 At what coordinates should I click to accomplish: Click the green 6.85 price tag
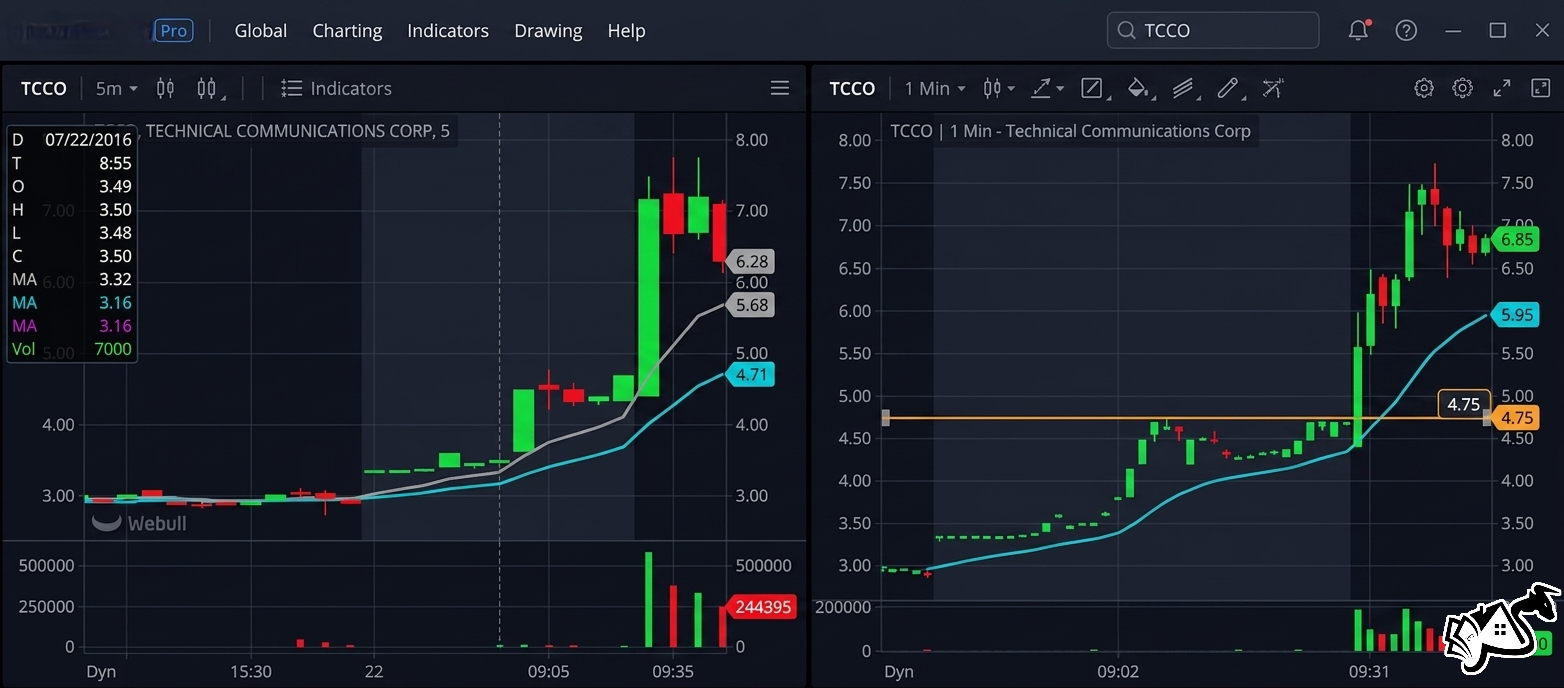coord(1516,240)
